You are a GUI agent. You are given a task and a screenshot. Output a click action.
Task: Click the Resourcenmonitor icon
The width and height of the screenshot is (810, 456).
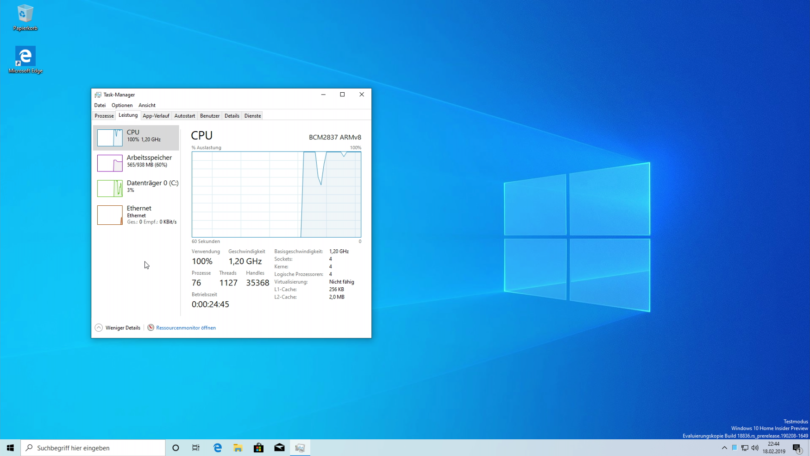(151, 328)
